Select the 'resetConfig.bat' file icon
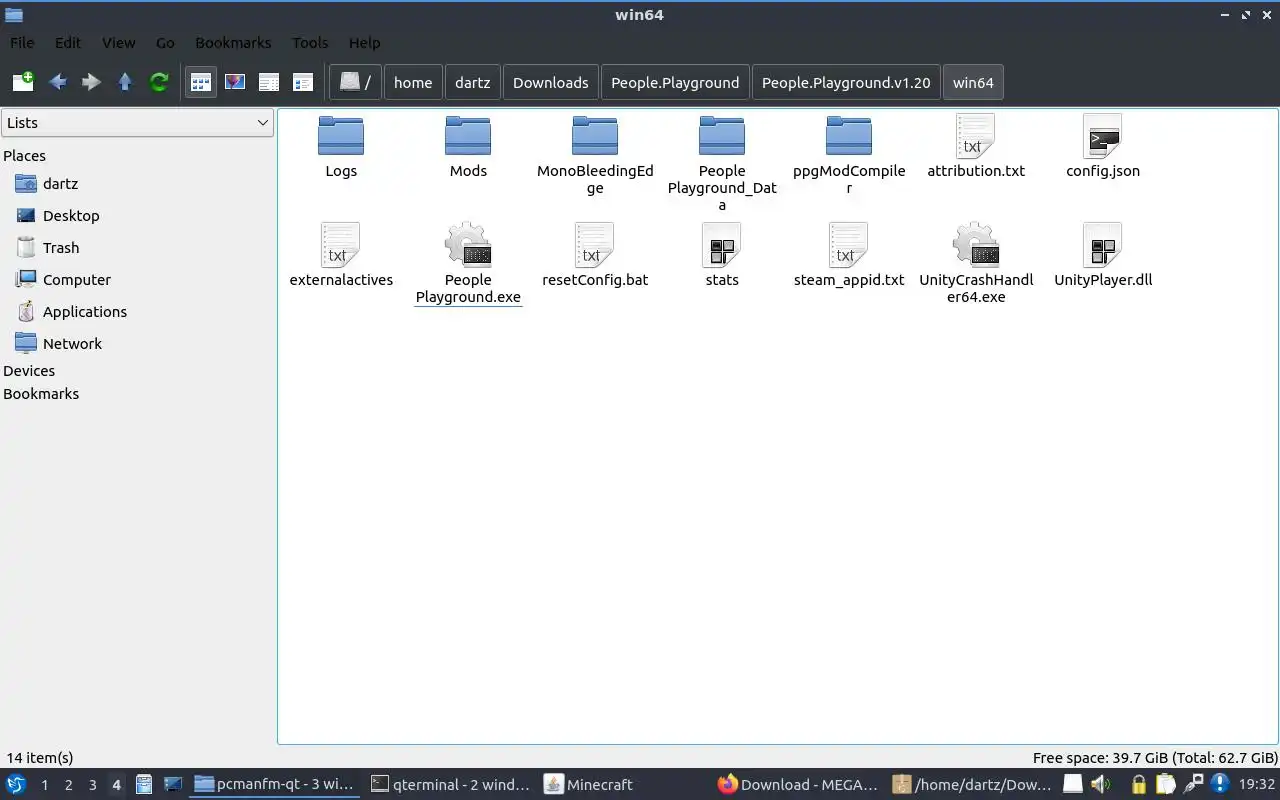Screen dimensions: 1280x800 (x=595, y=244)
